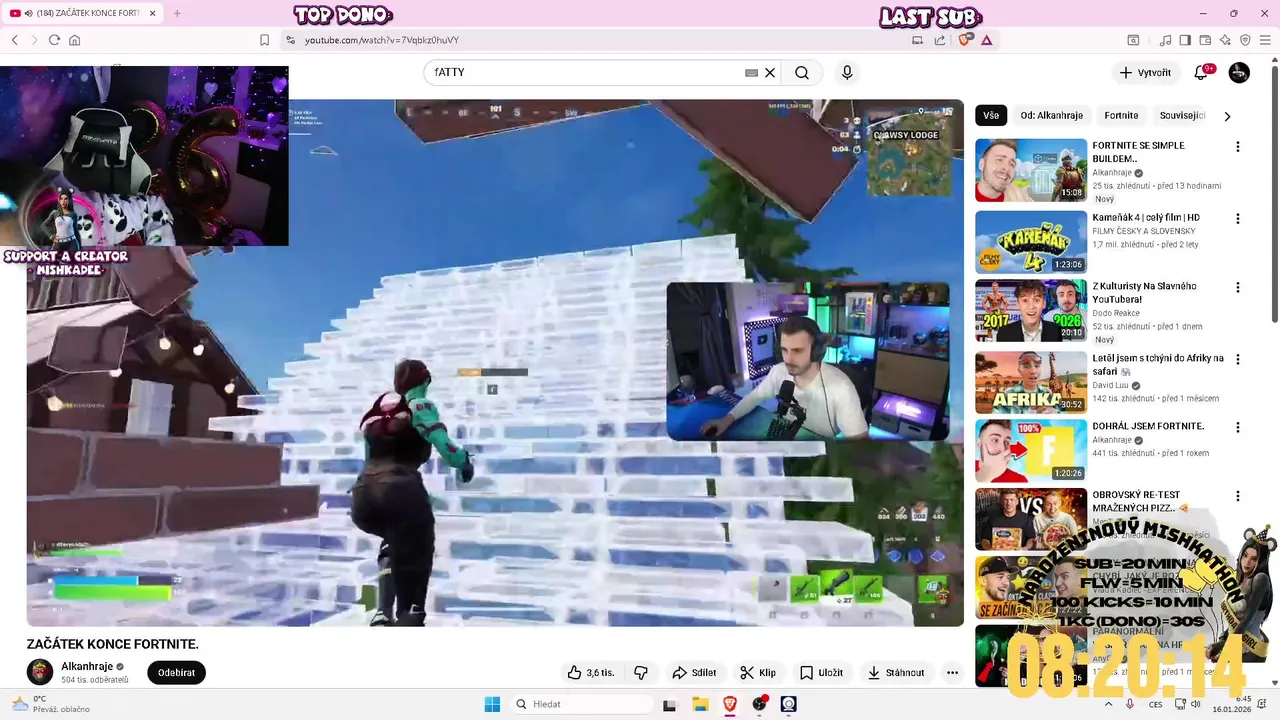Open the DOHRÁL JSEM FORTNITE video title
This screenshot has height=720, width=1280.
click(x=1148, y=426)
